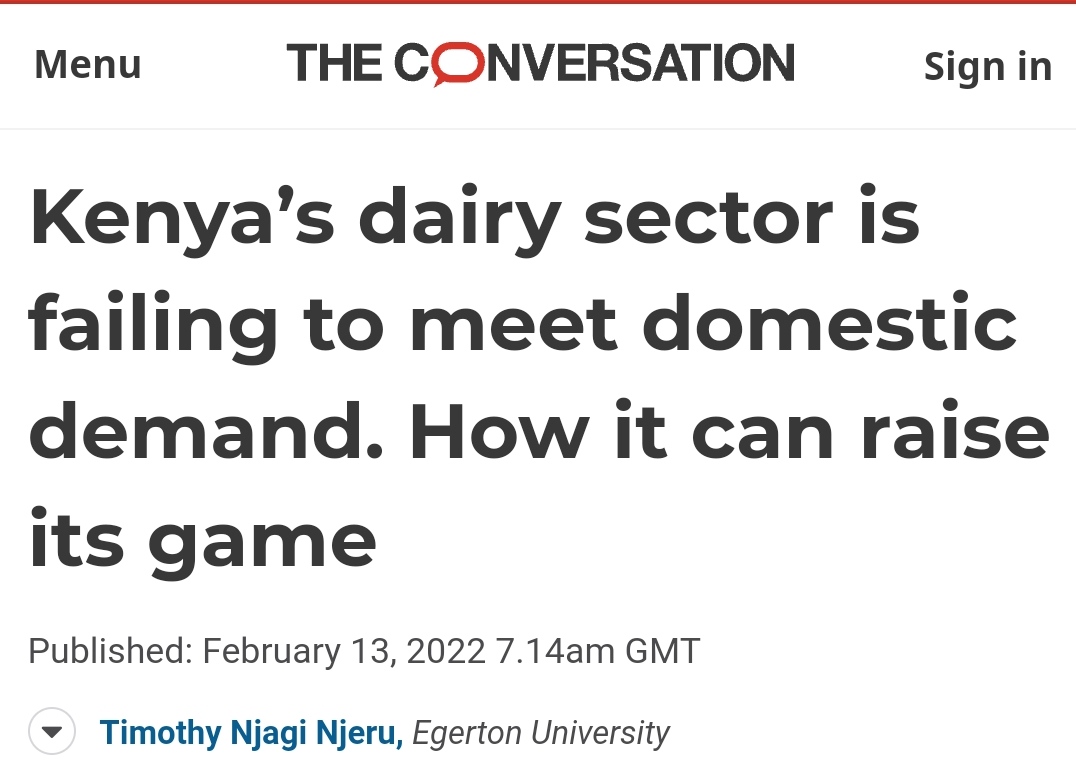The height and width of the screenshot is (784, 1076).
Task: Expand the author details arrow
Action: click(51, 734)
